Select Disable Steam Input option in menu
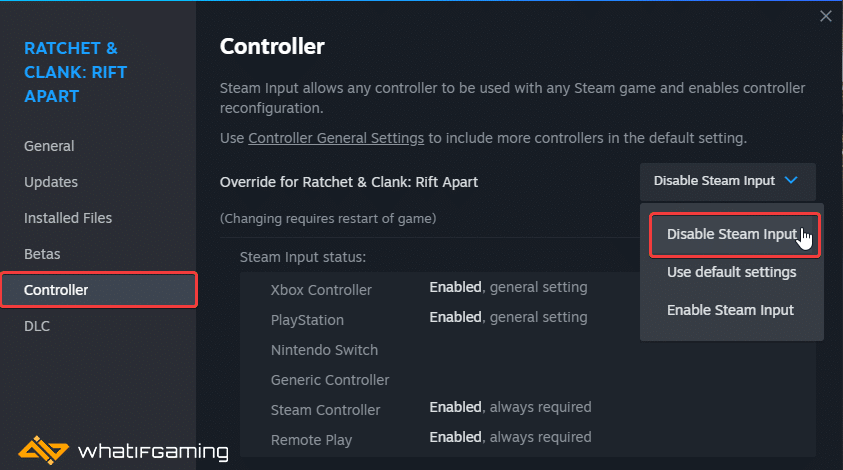The height and width of the screenshot is (470, 843). [x=734, y=235]
